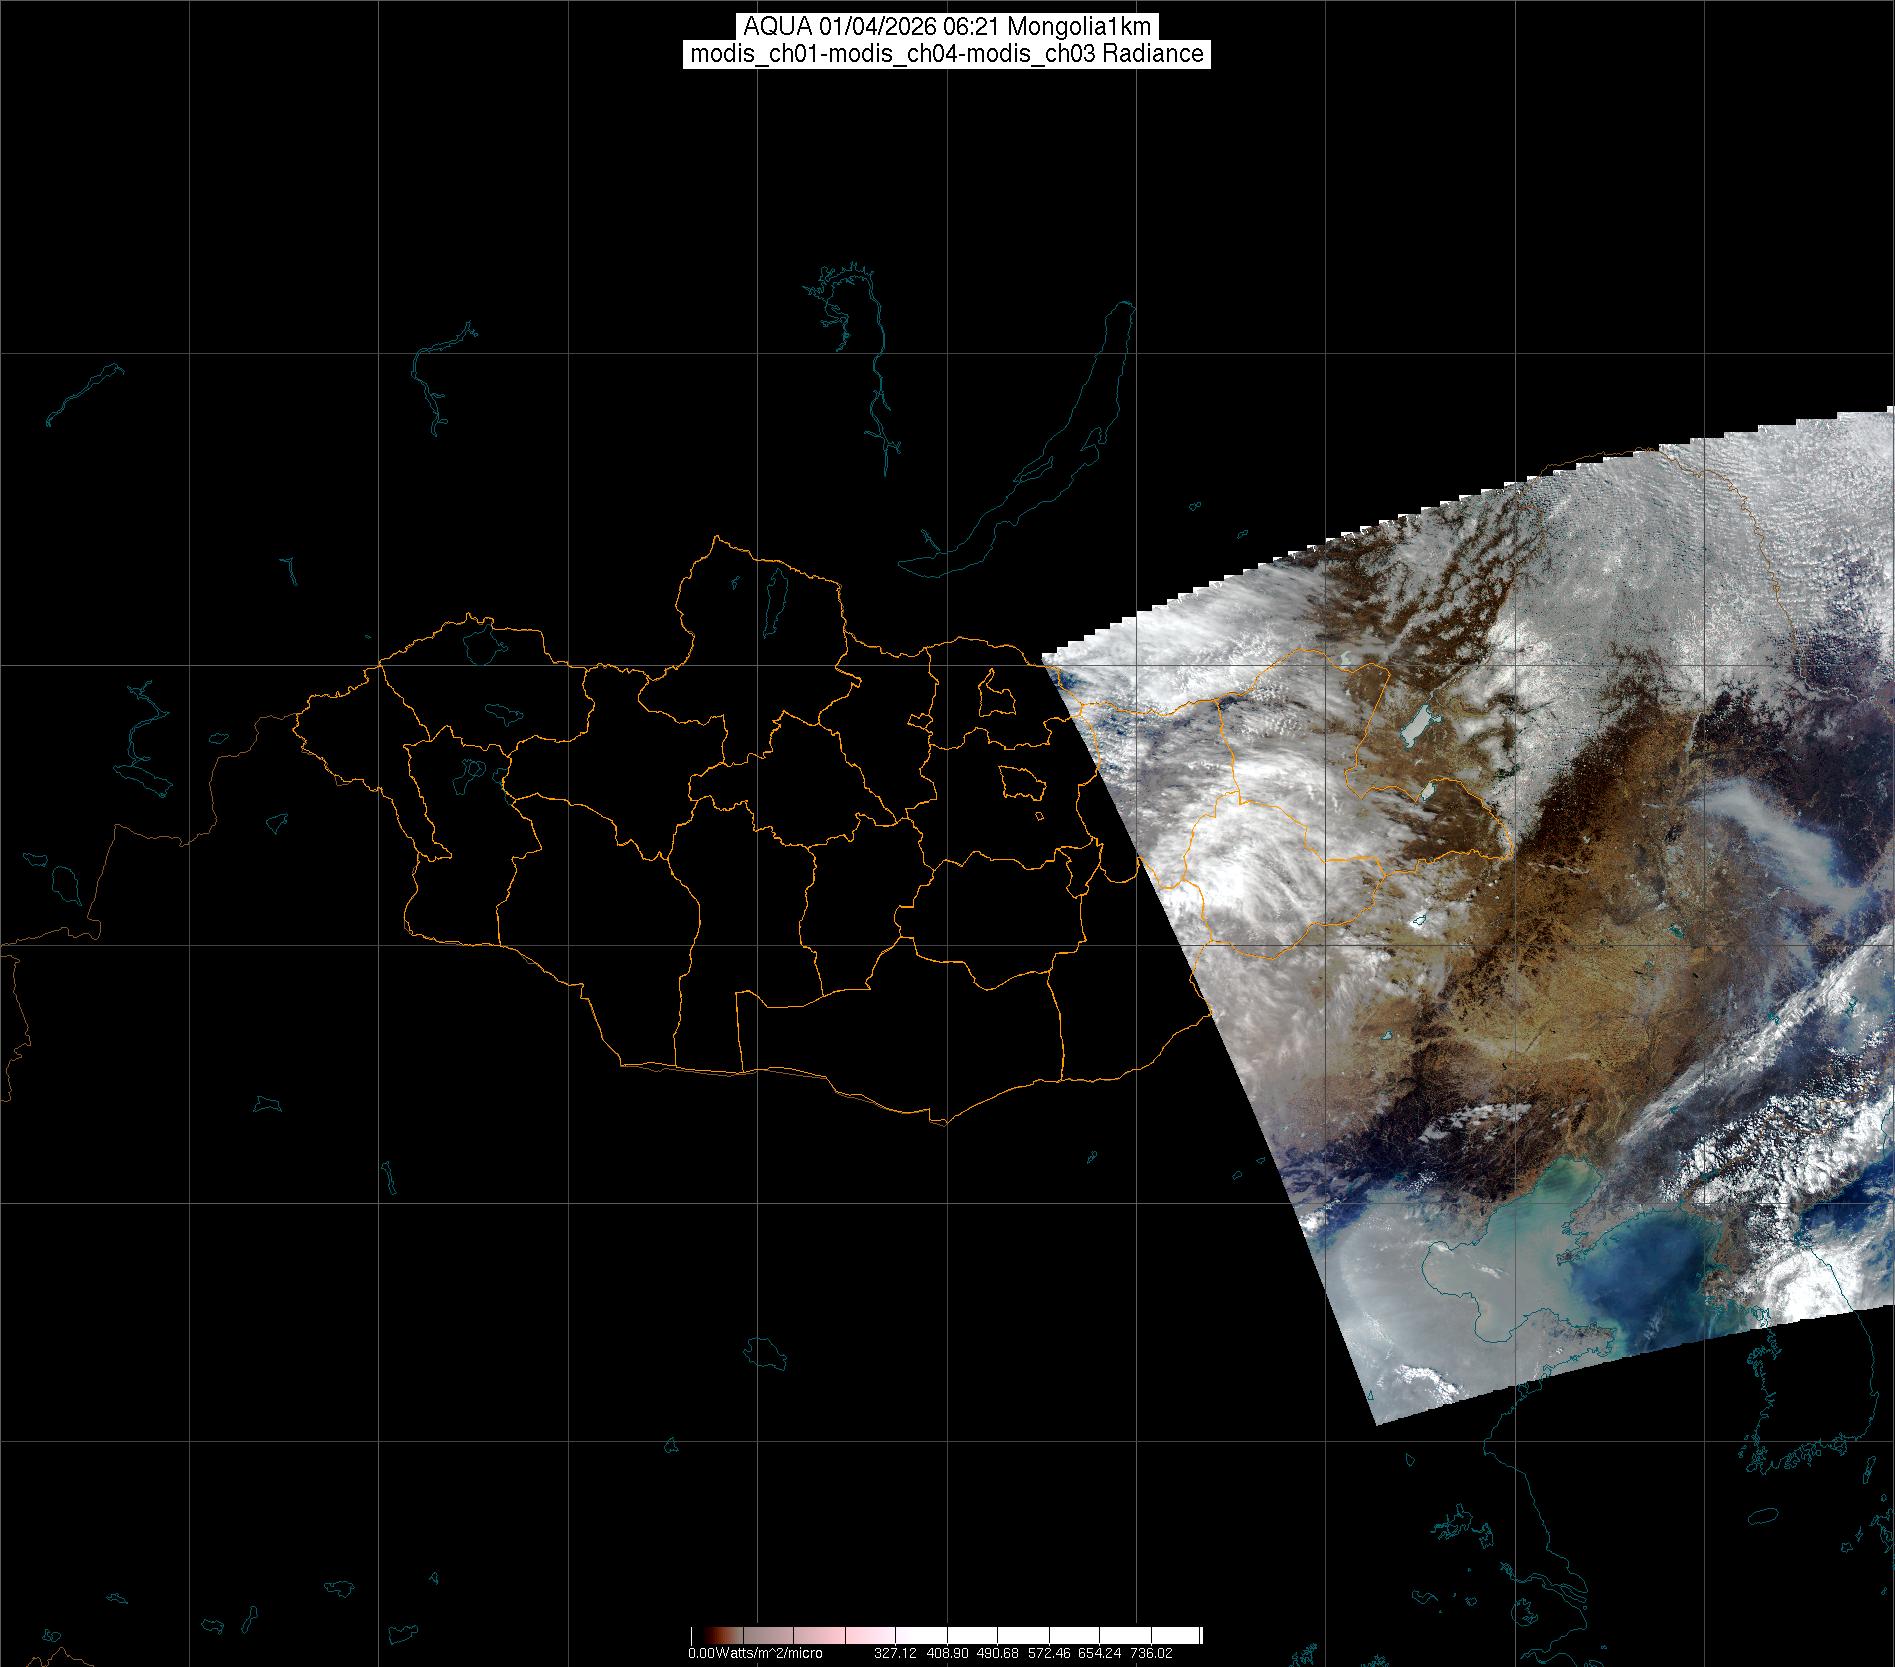
Task: Click the white end of the radiance colorbar
Action: (x=1180, y=1635)
